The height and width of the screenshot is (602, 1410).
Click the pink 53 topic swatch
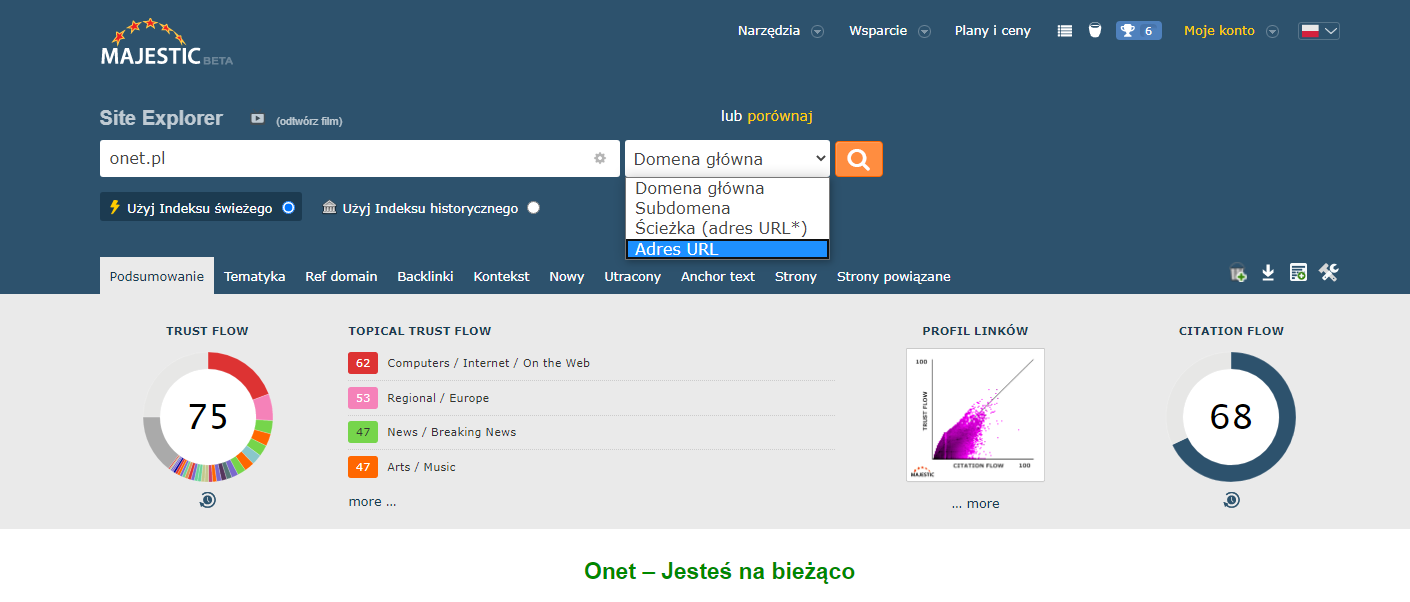362,398
